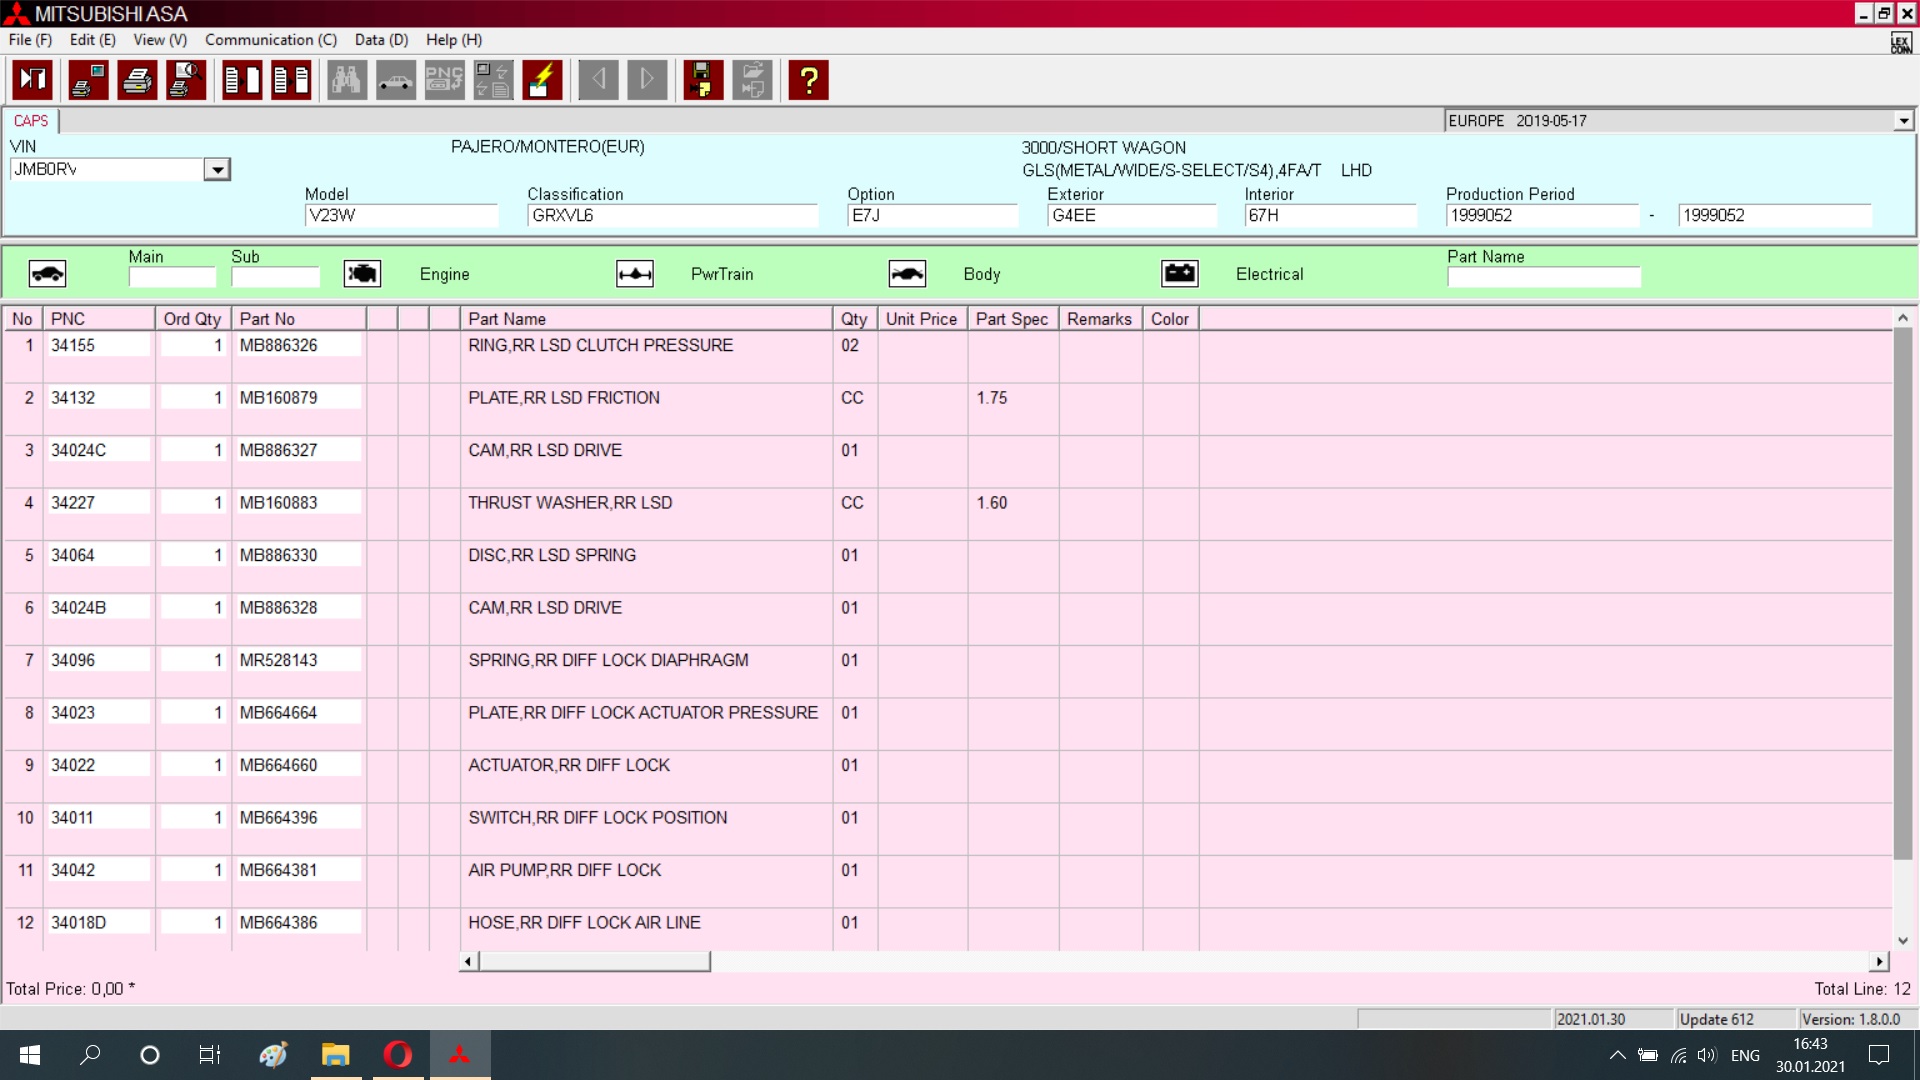Click the Part Name search field
This screenshot has height=1080, width=1920.
point(1543,277)
